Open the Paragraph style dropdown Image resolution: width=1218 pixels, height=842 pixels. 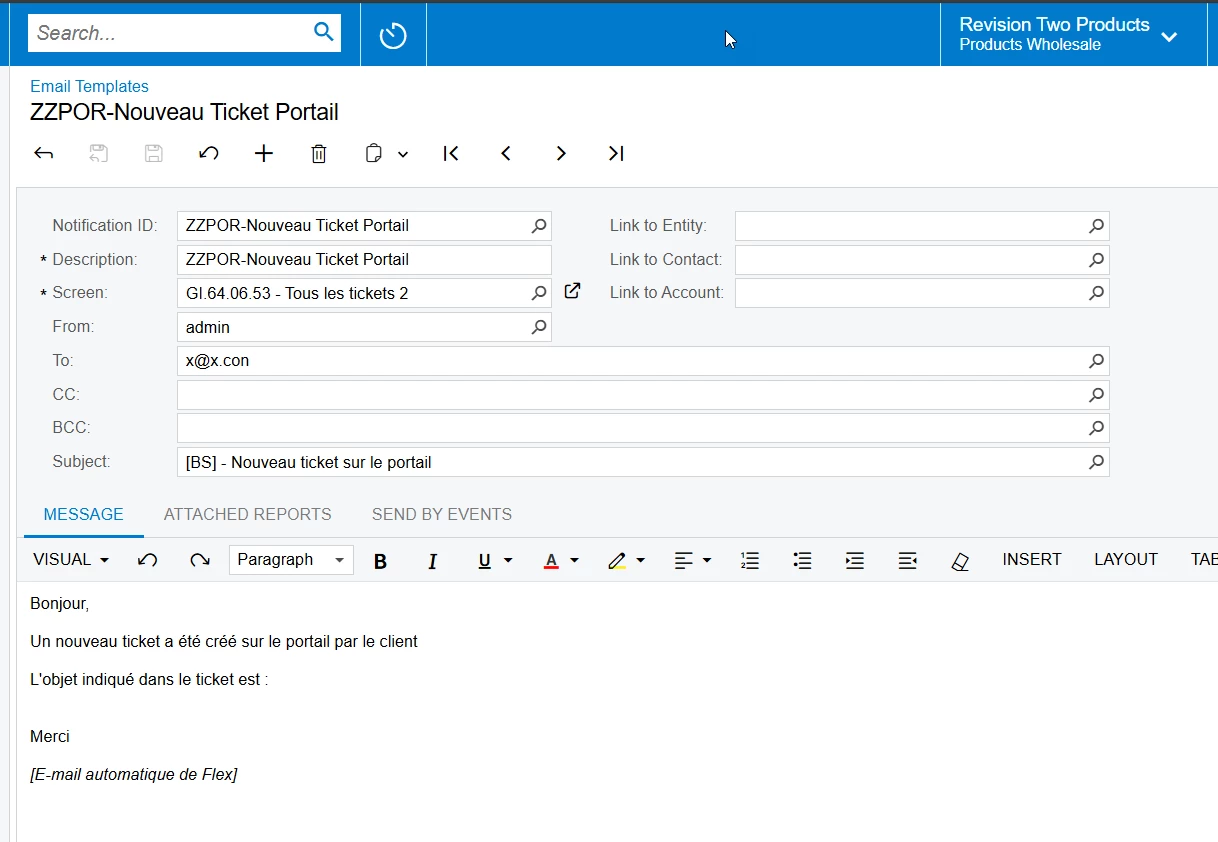pyautogui.click(x=291, y=560)
